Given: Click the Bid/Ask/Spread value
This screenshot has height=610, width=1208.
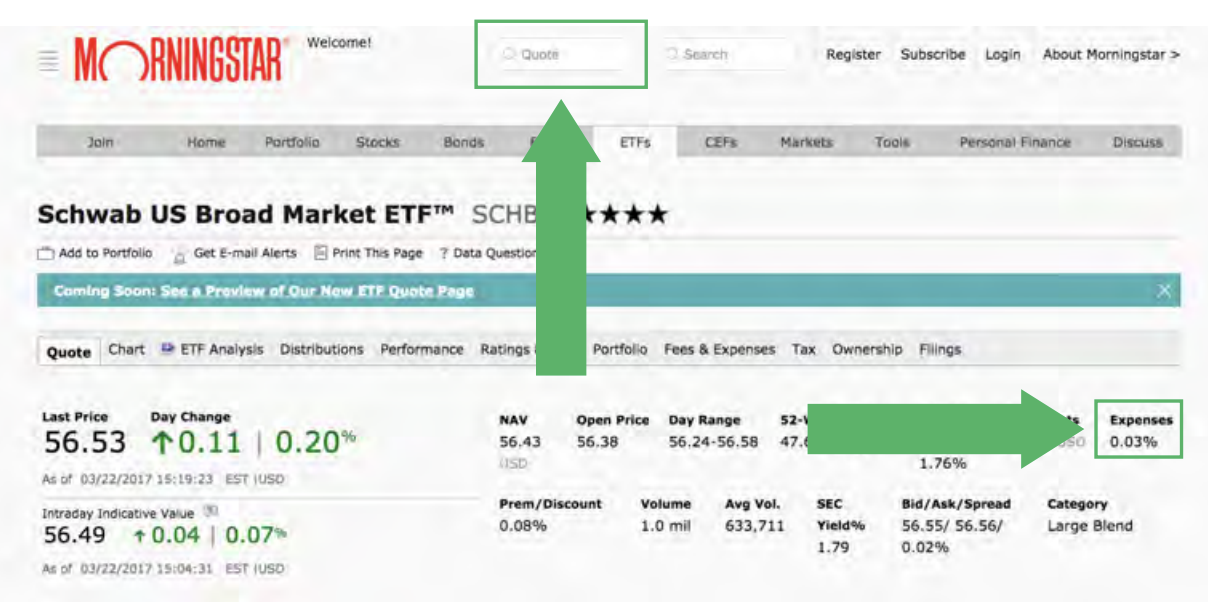Looking at the screenshot, I should point(951,536).
